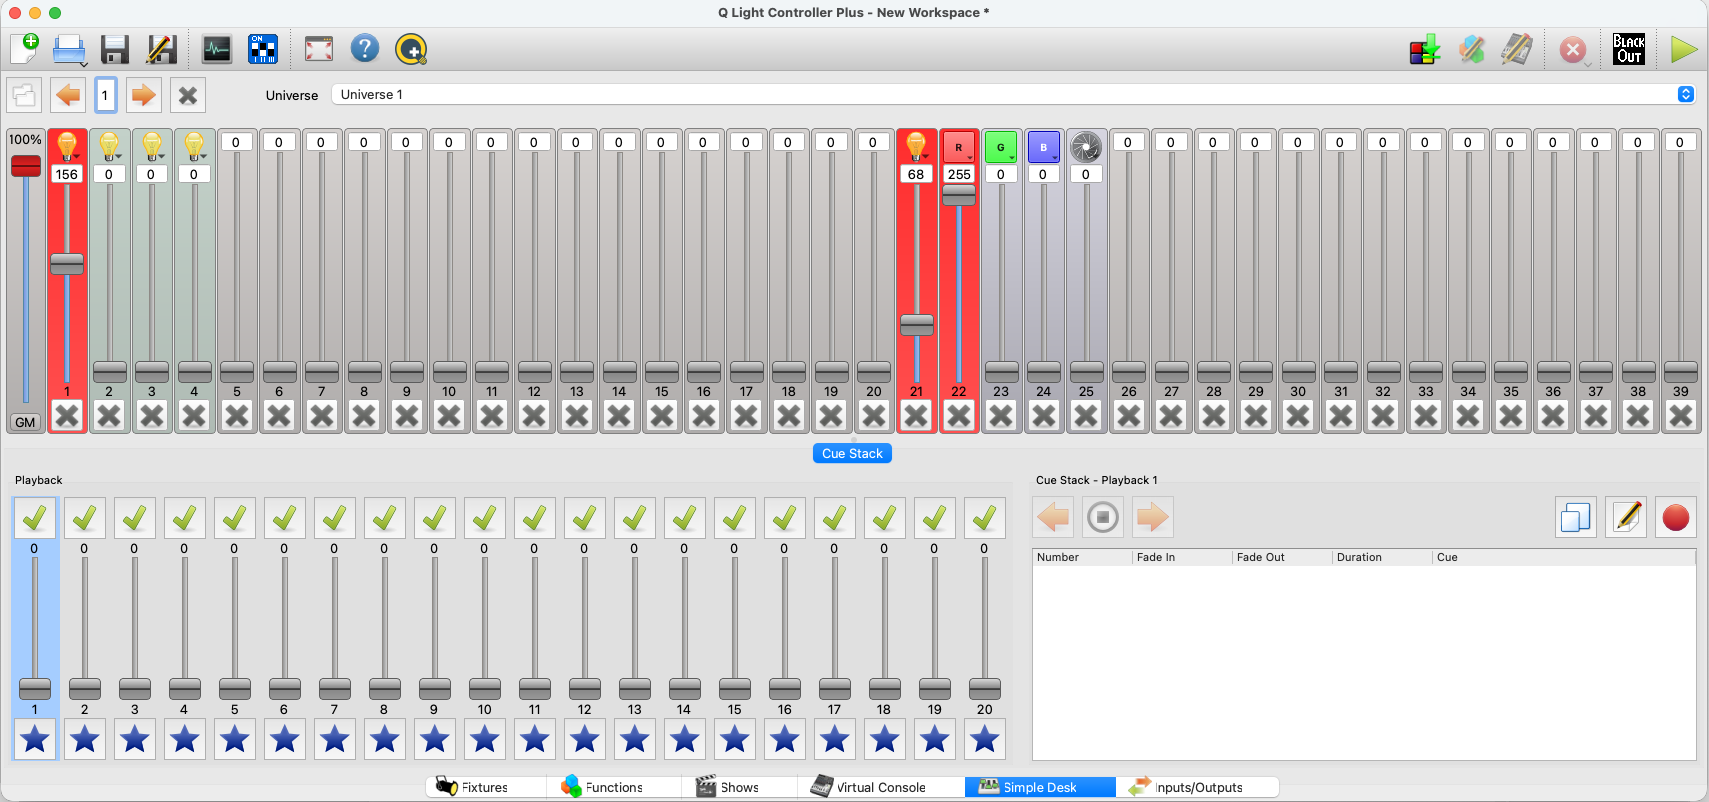
Task: Click the Save Workspace floppy icon
Action: click(x=115, y=49)
